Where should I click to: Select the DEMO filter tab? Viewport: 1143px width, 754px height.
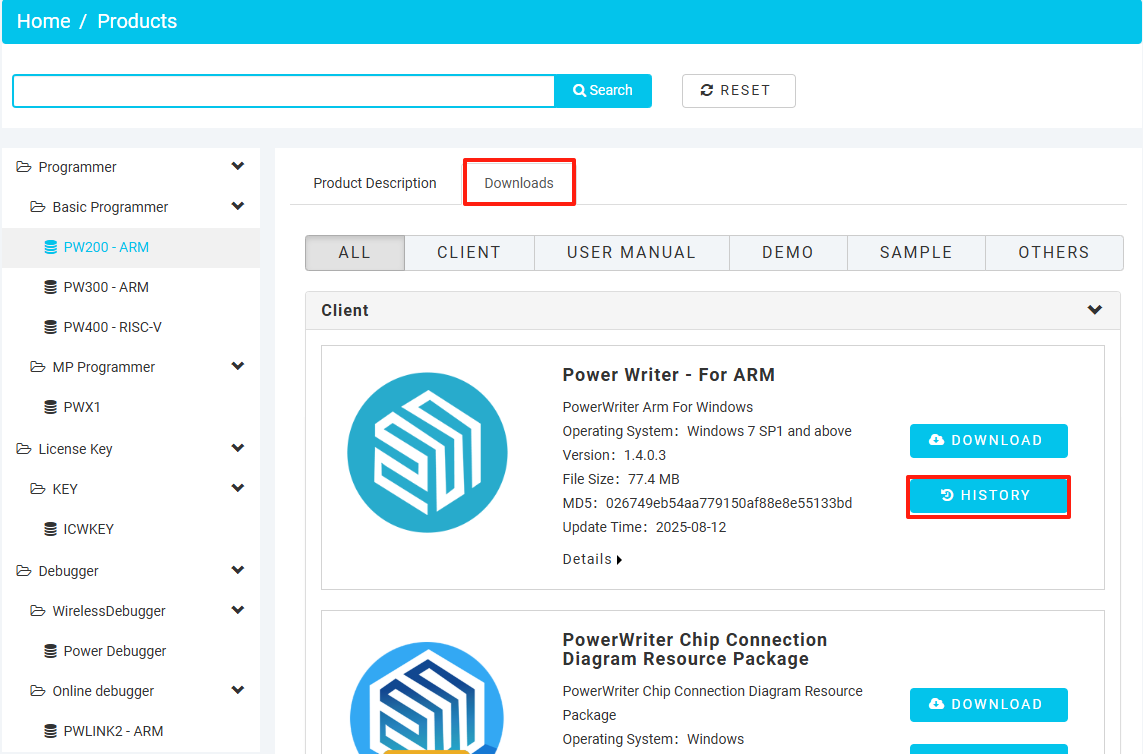[788, 253]
